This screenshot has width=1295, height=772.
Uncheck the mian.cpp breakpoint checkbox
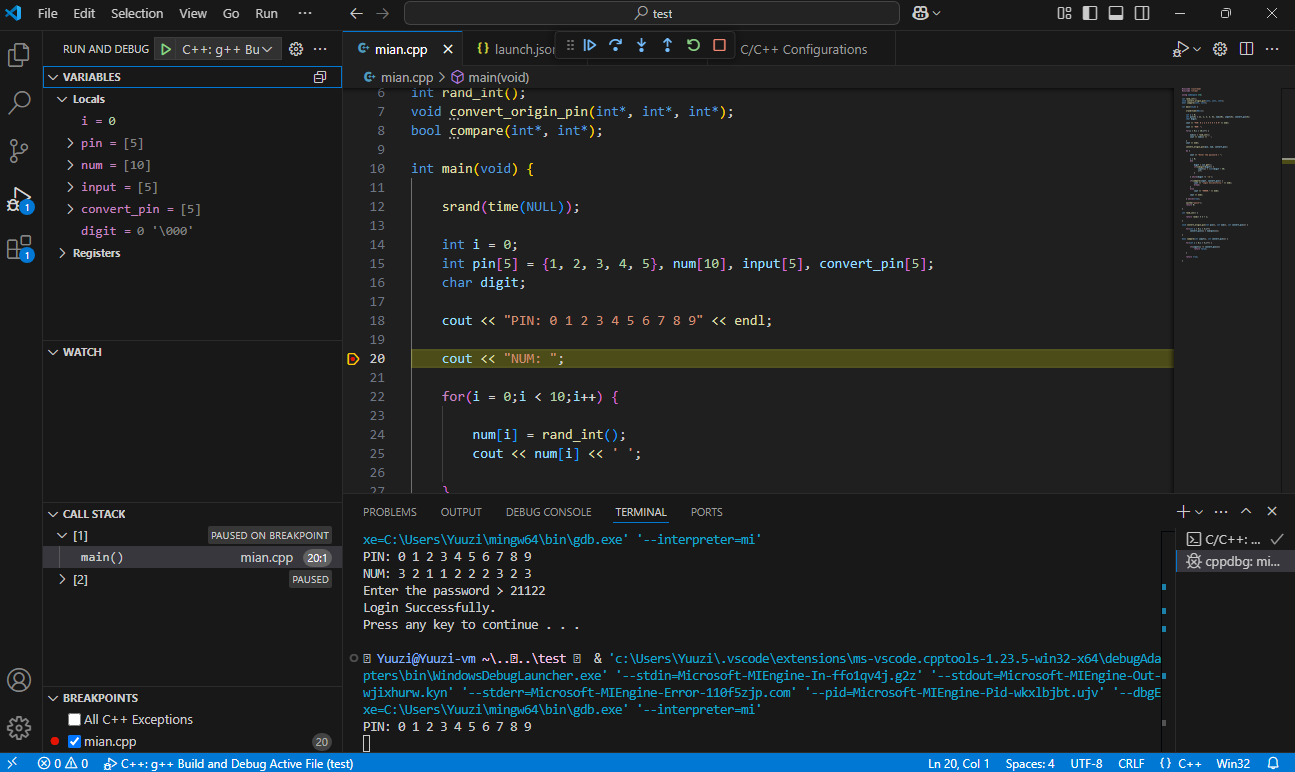point(74,742)
